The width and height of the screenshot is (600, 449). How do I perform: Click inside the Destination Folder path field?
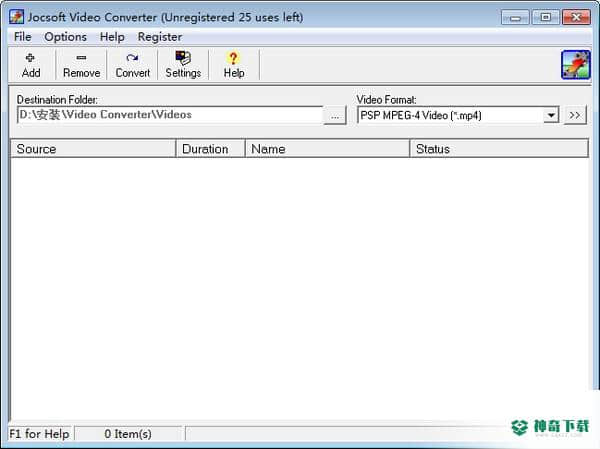tap(170, 115)
